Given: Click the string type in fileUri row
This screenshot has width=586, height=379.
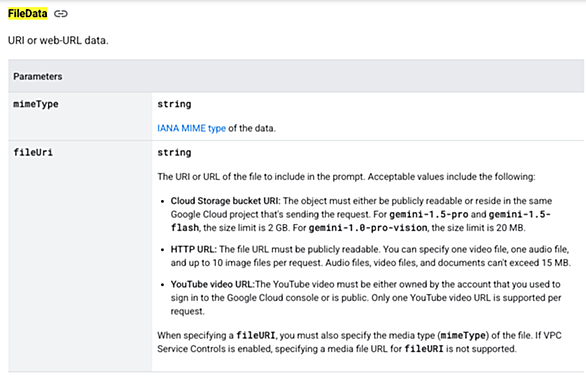Looking at the screenshot, I should pyautogui.click(x=174, y=152).
